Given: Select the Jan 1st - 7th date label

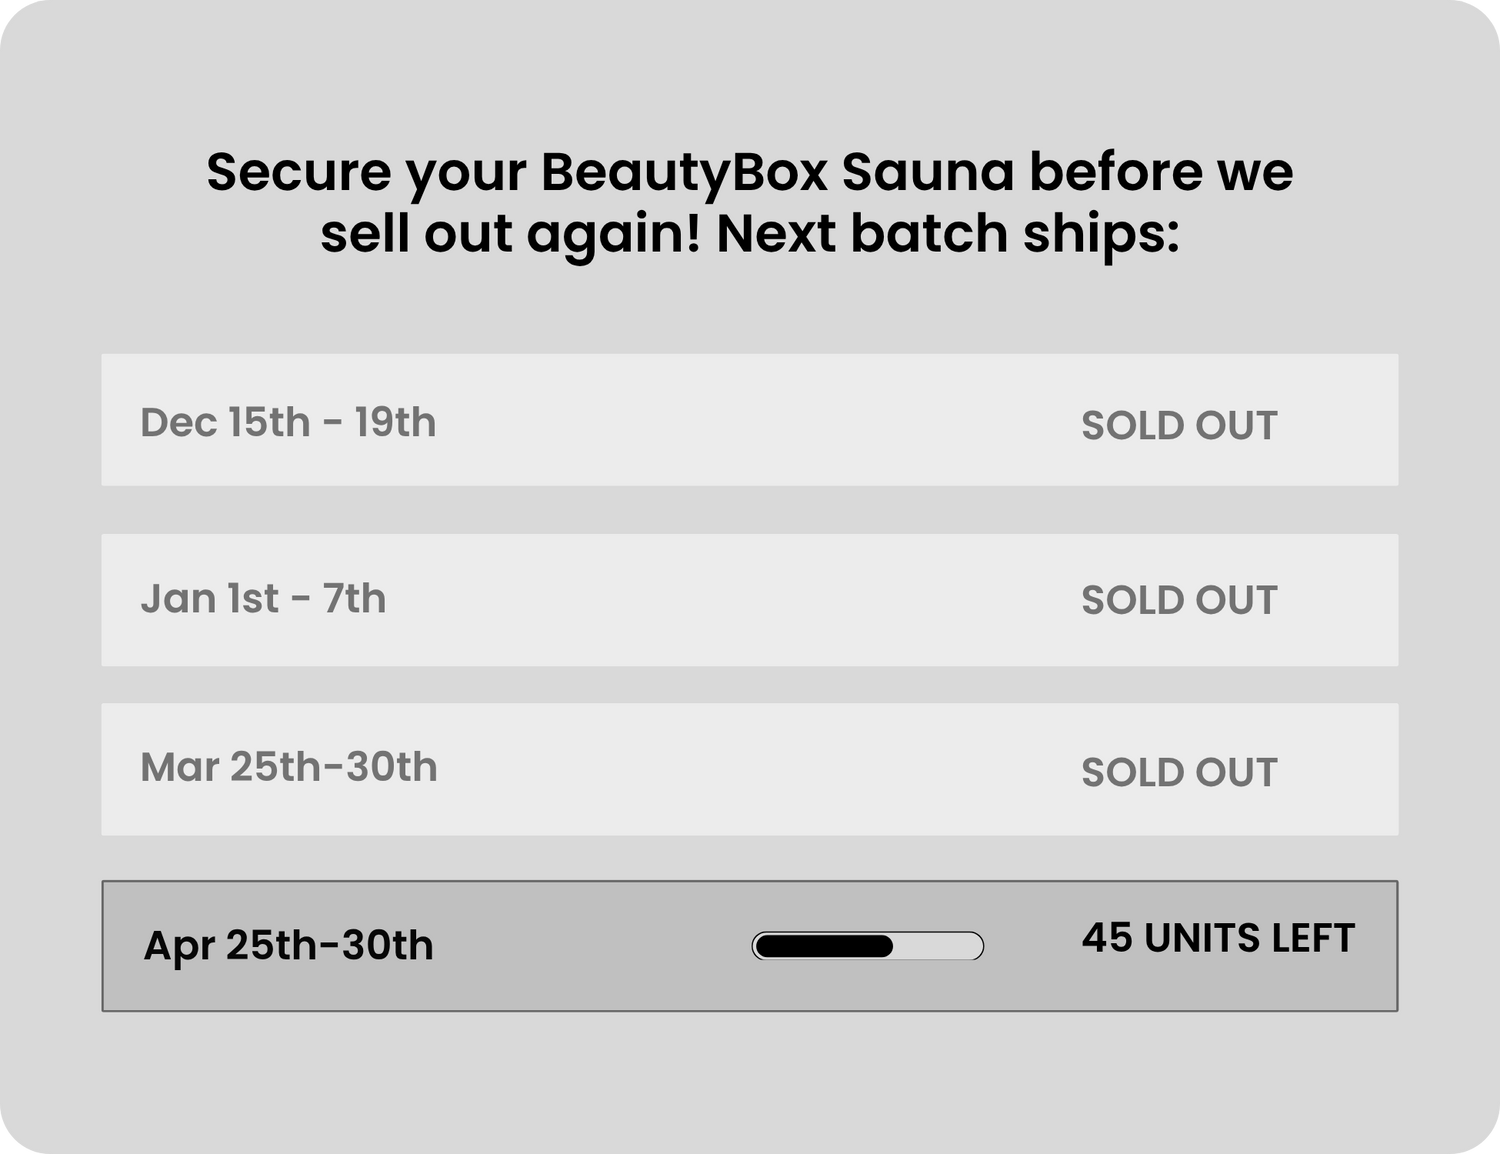Looking at the screenshot, I should coord(263,599).
